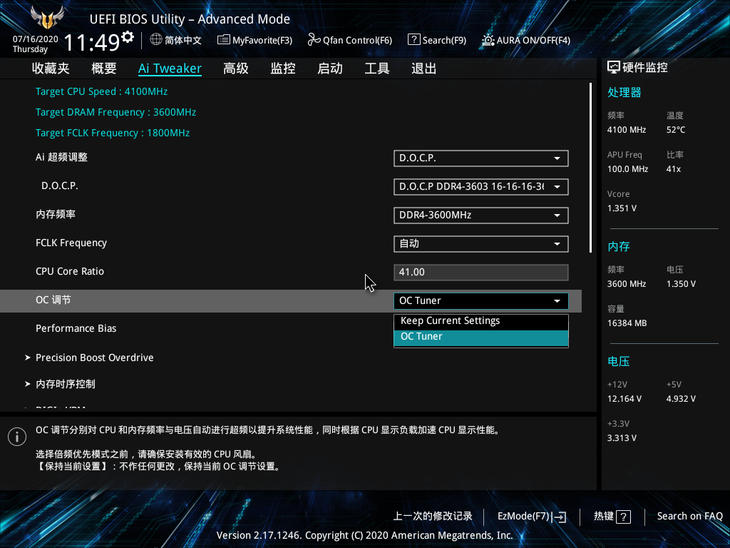Choose Keep Current Settings option
This screenshot has height=548, width=730.
click(x=481, y=321)
